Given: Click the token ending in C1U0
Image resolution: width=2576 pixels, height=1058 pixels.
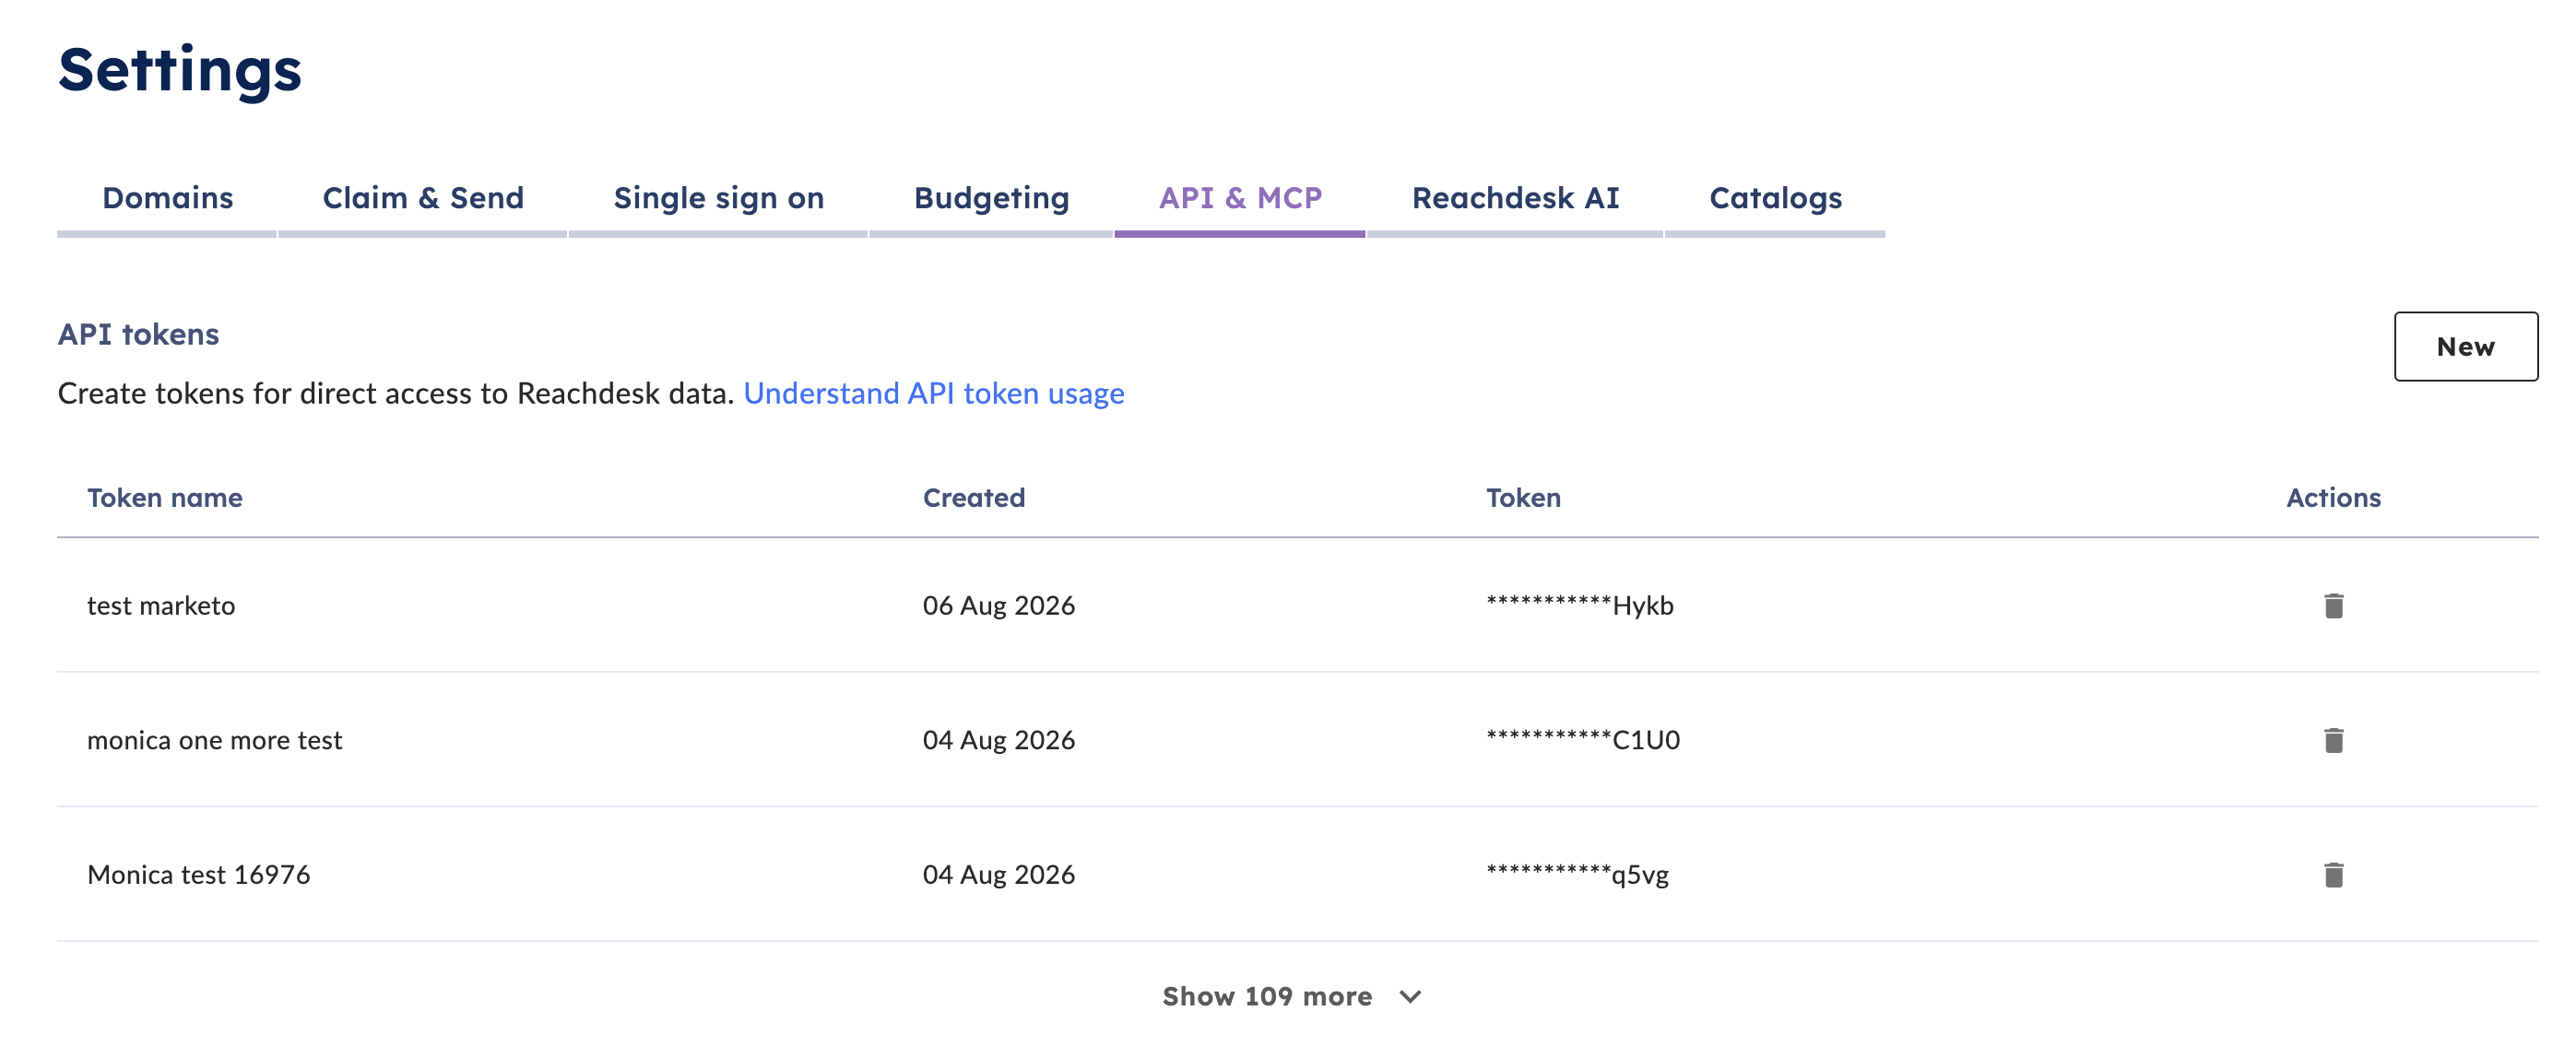Looking at the screenshot, I should [1582, 740].
